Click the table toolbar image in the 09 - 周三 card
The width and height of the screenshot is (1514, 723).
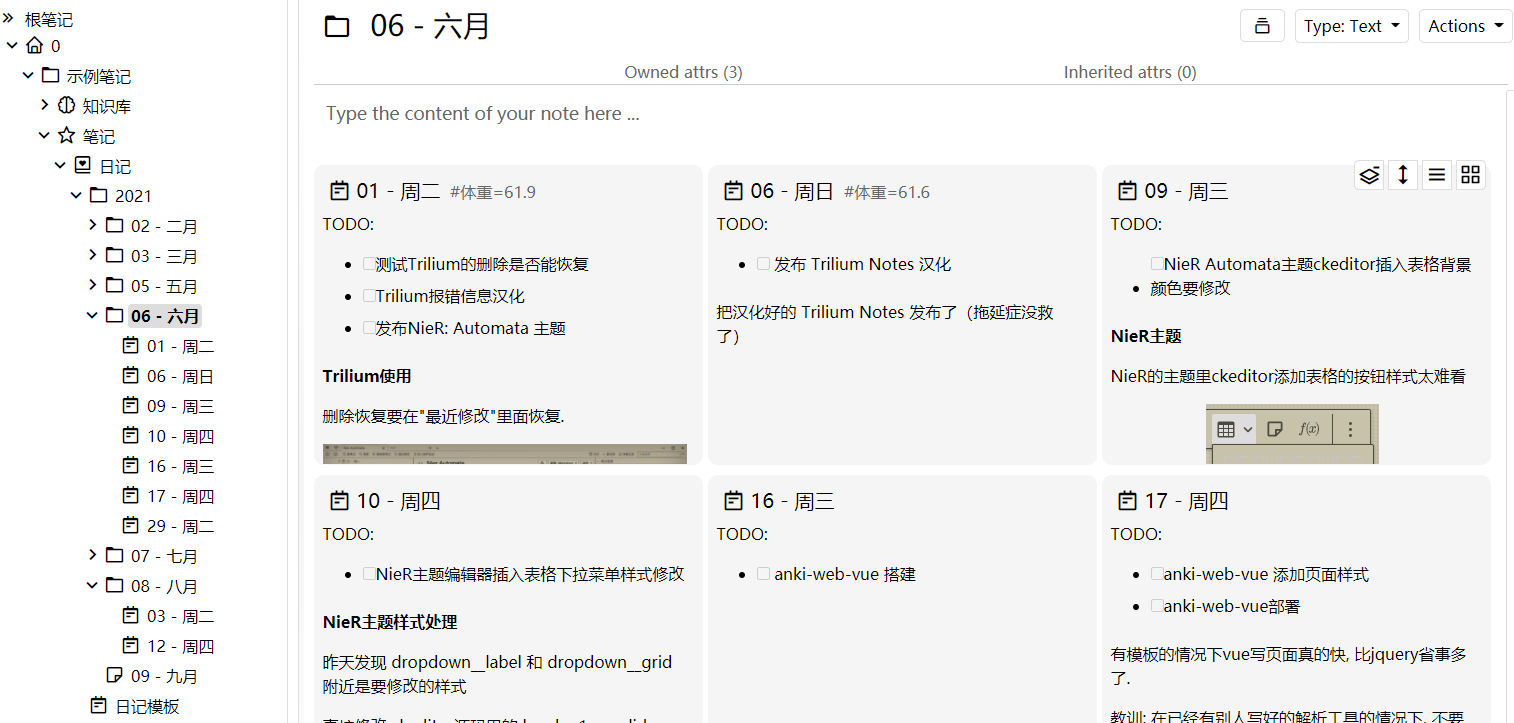[1292, 434]
